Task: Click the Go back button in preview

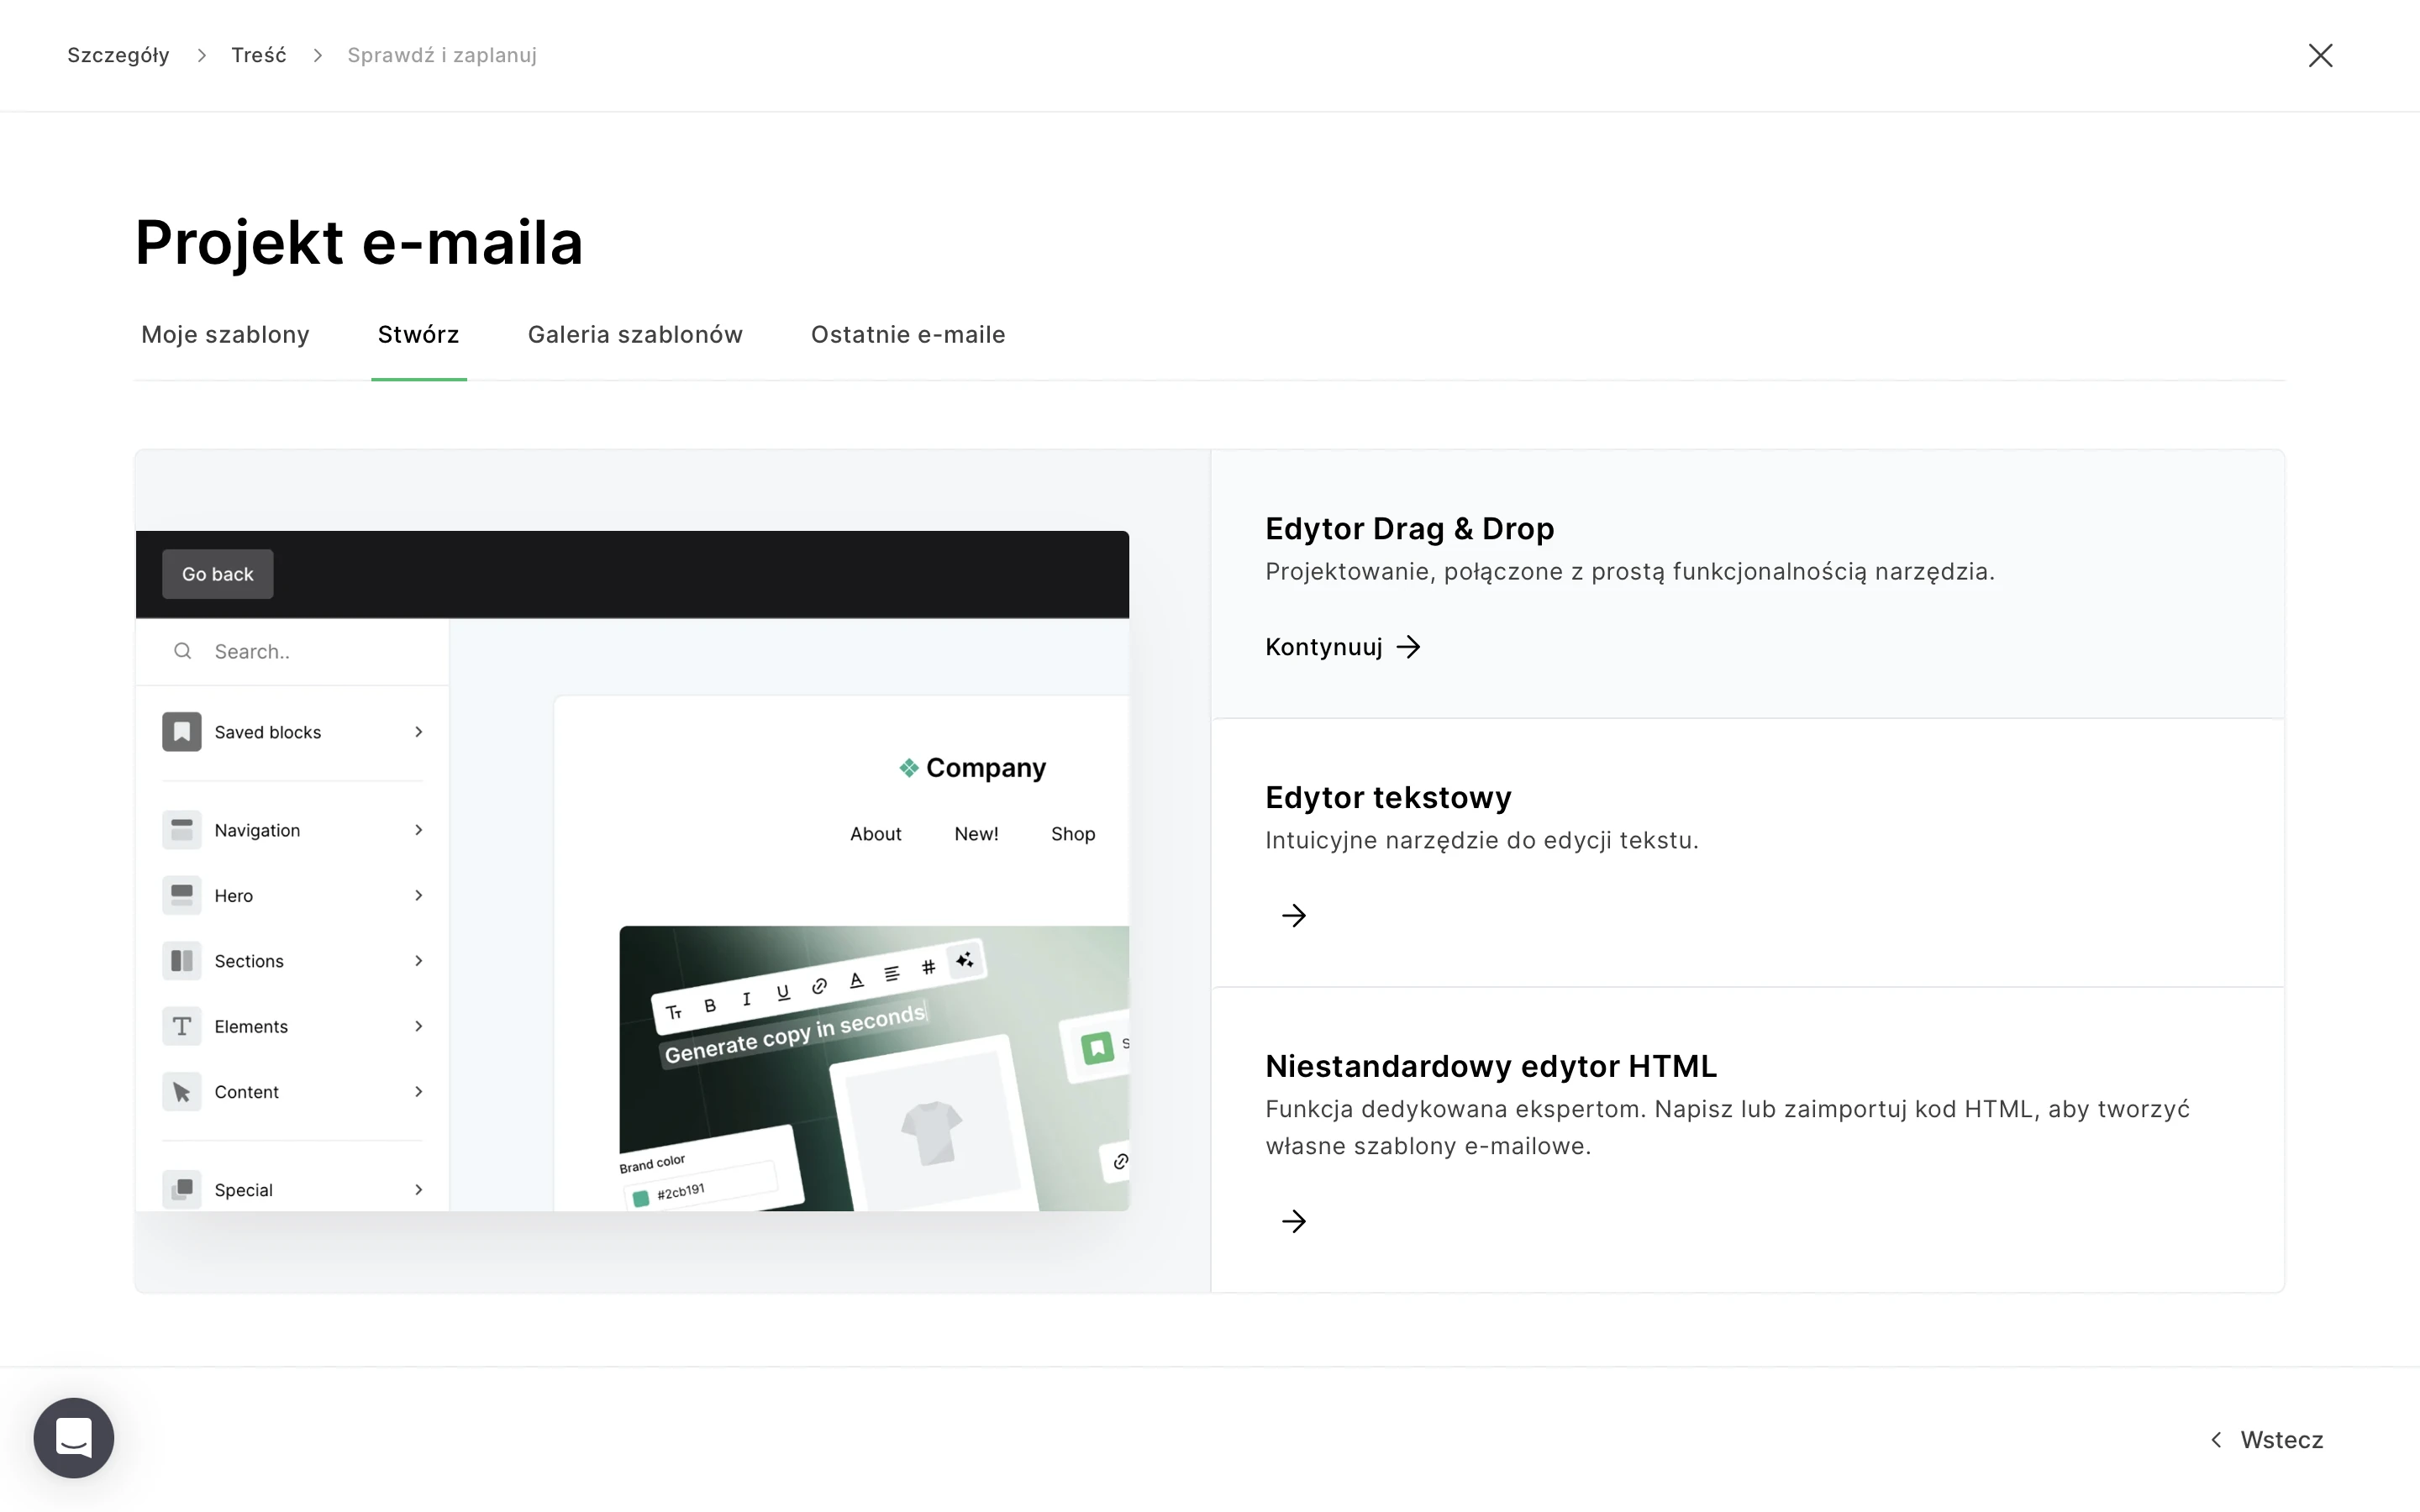Action: tap(218, 574)
